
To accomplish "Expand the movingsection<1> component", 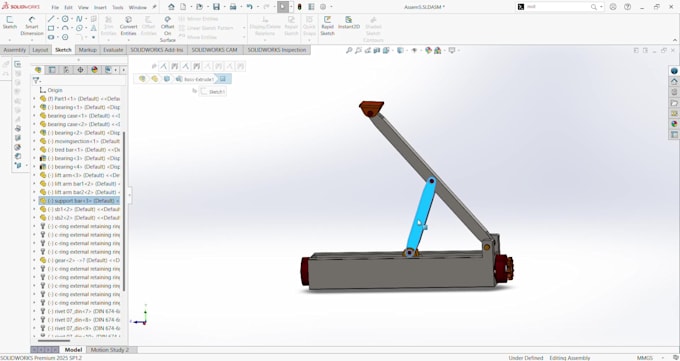I will [35, 141].
